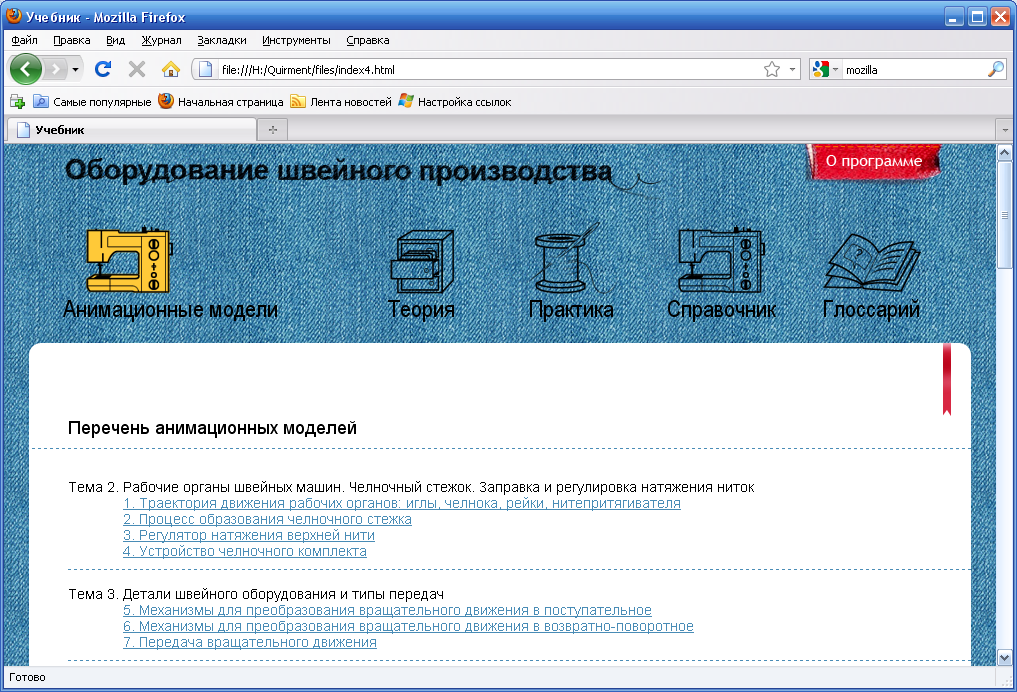Open link 7 Передача вращательного движения

pos(250,642)
